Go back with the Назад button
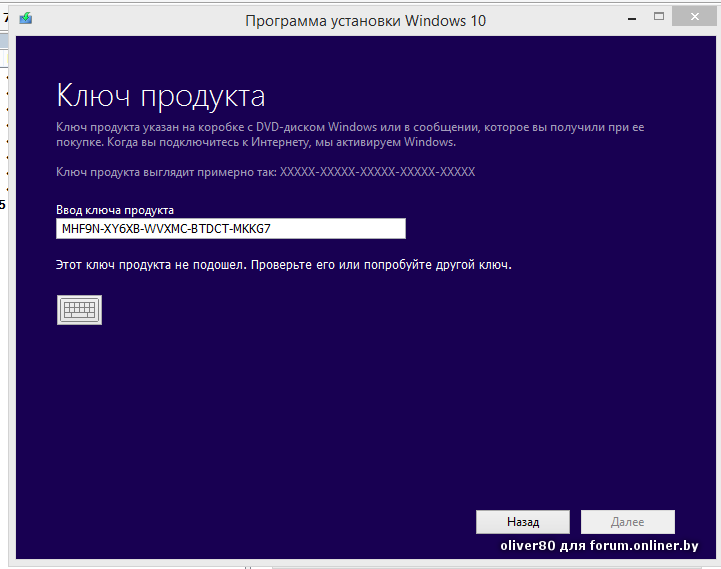Image resolution: width=721 pixels, height=569 pixels. click(x=523, y=522)
